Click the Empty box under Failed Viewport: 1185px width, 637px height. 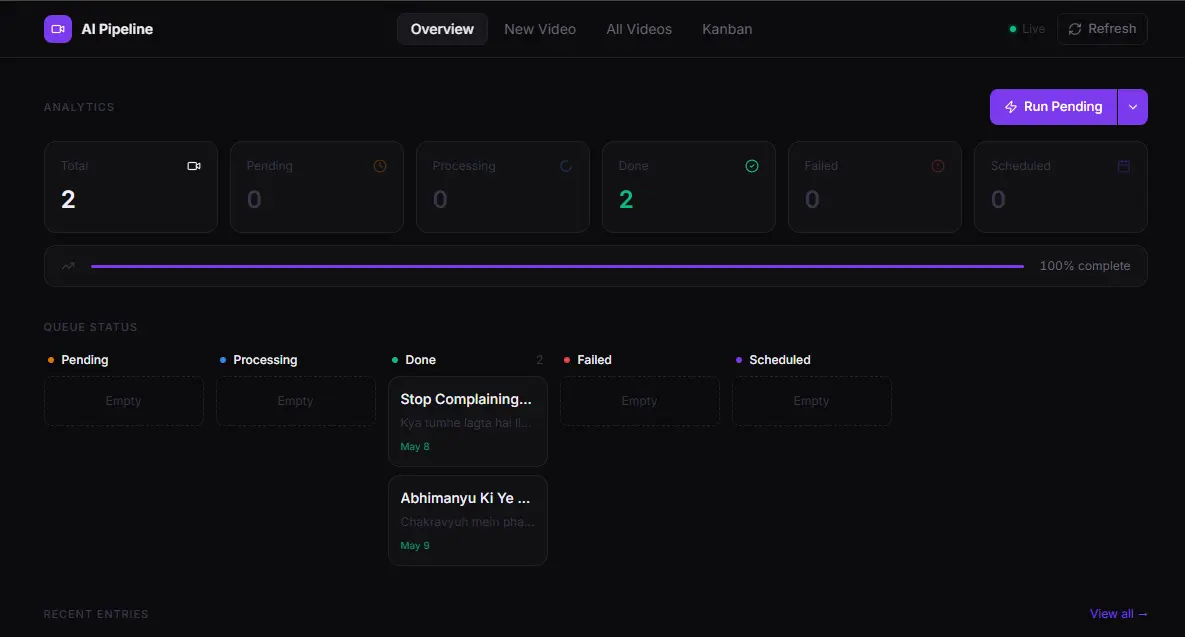point(639,400)
